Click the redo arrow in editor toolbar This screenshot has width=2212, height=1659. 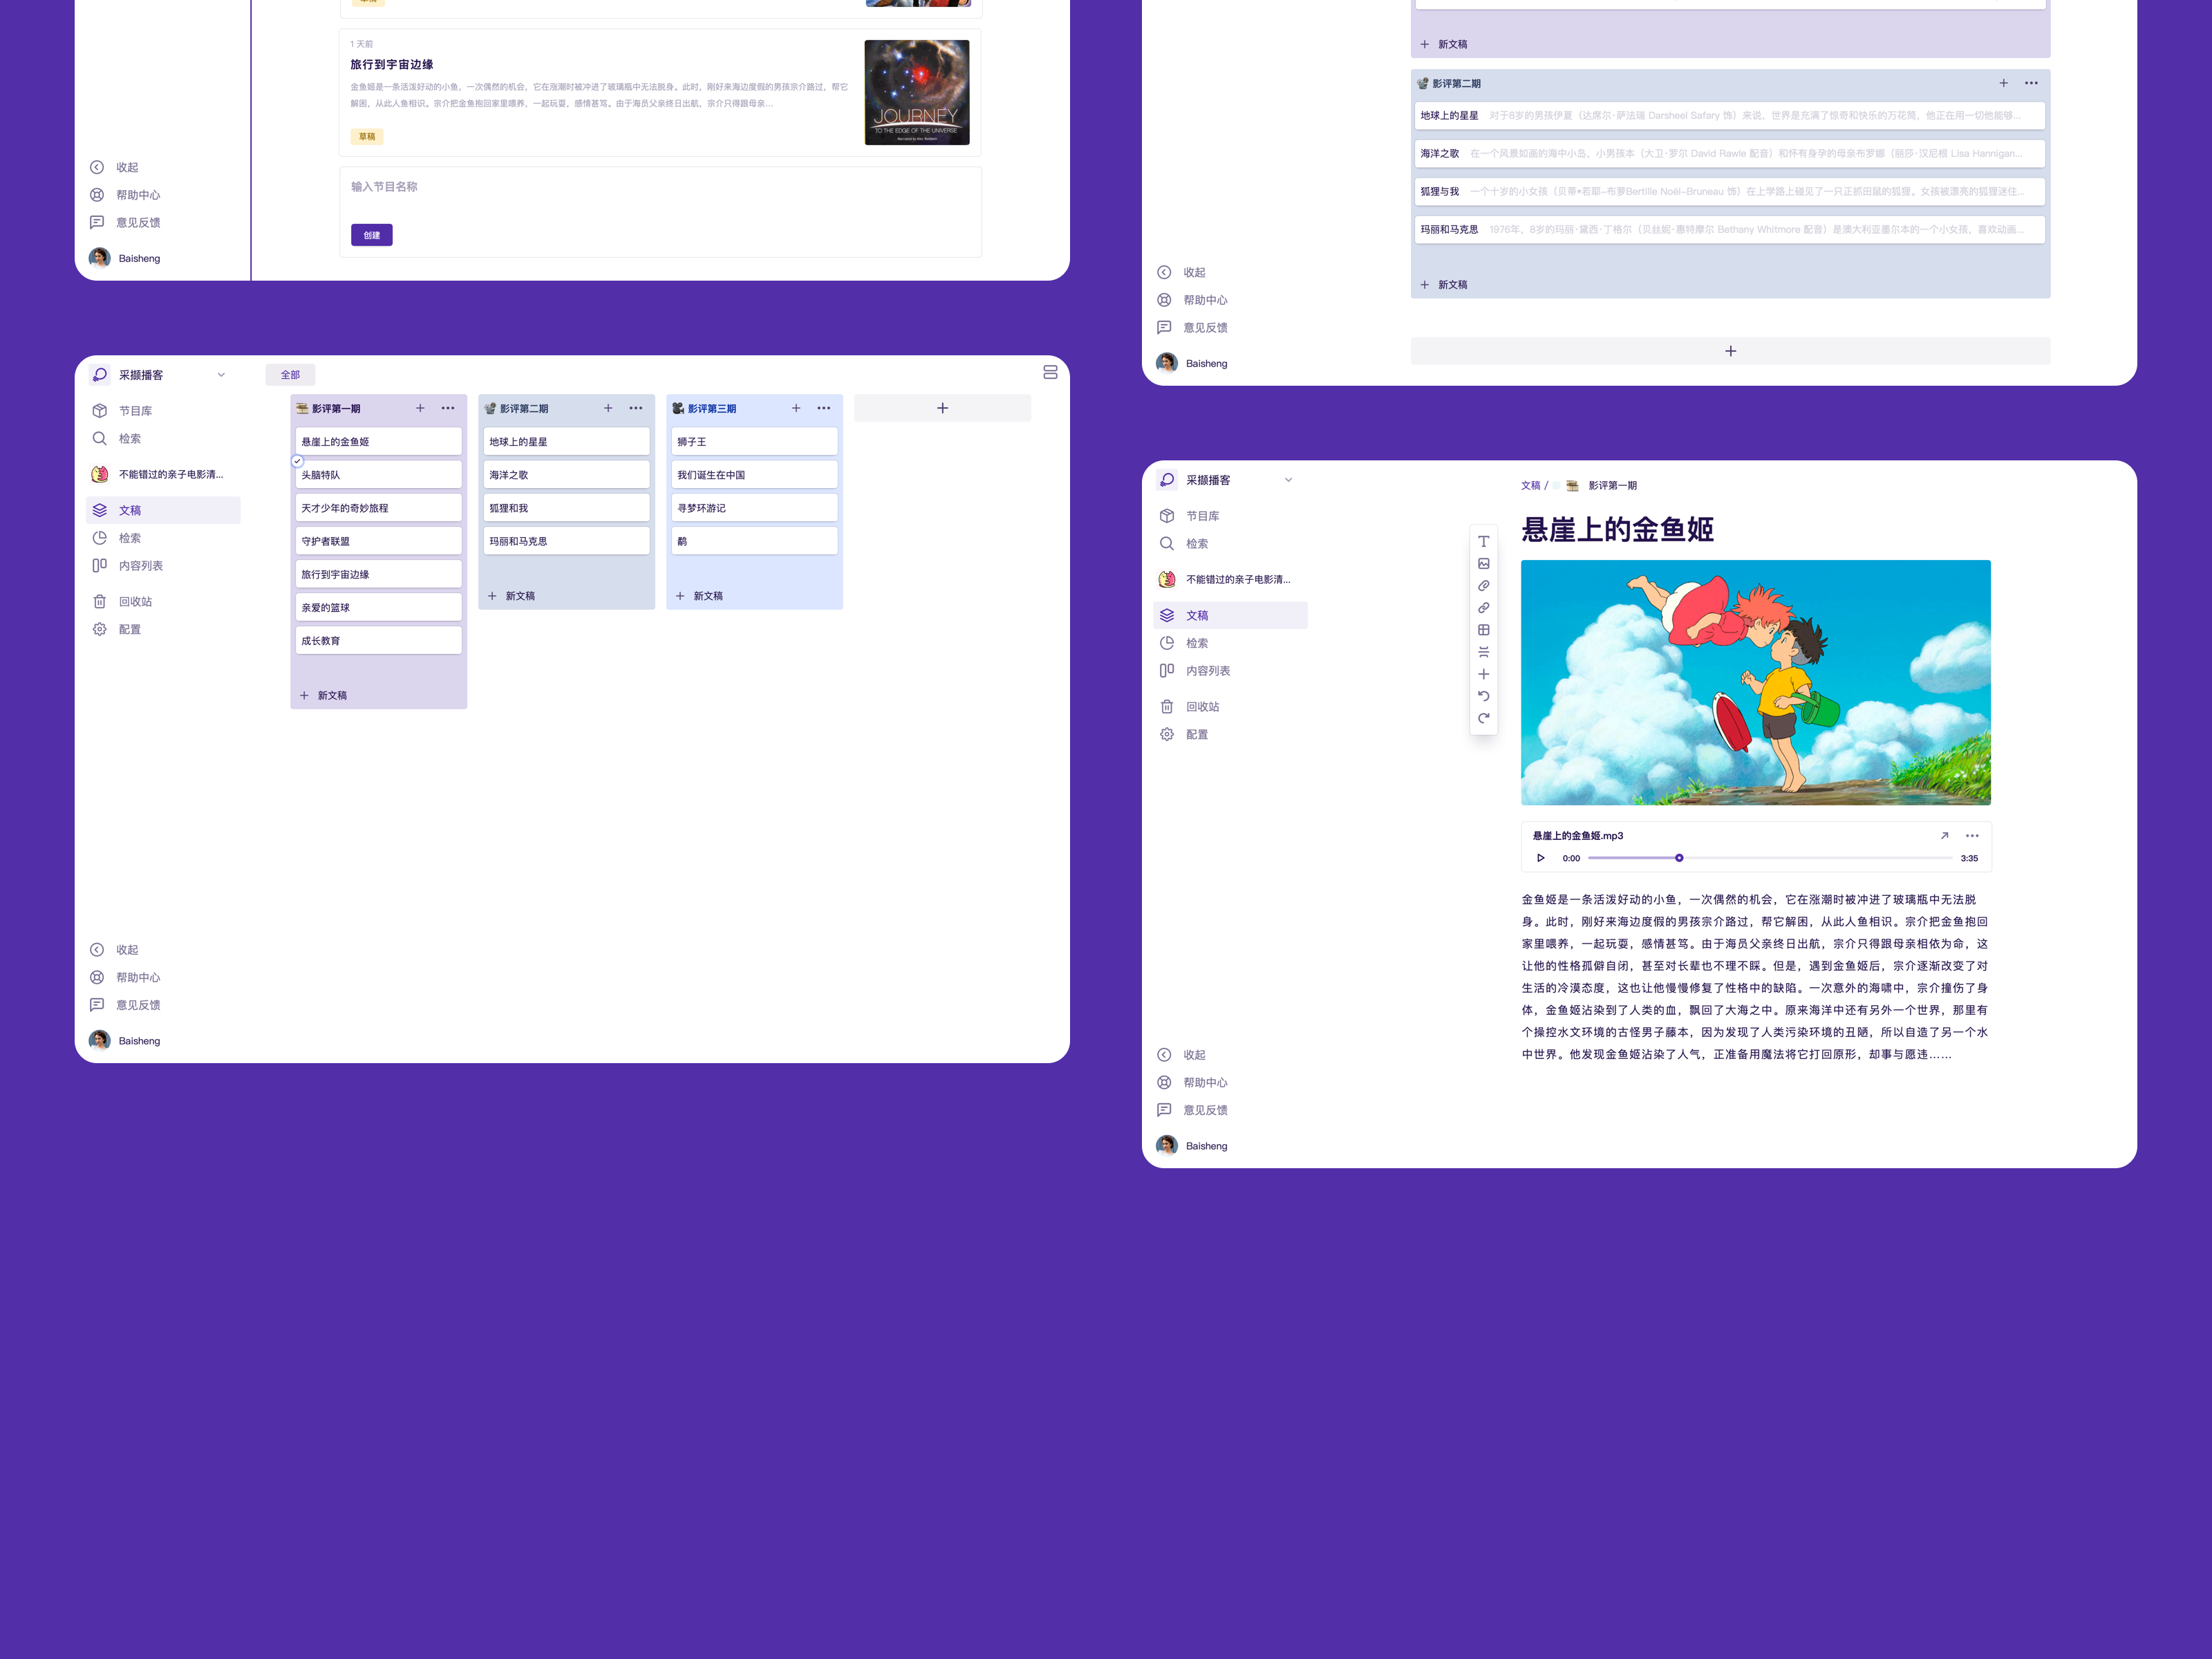(1483, 718)
